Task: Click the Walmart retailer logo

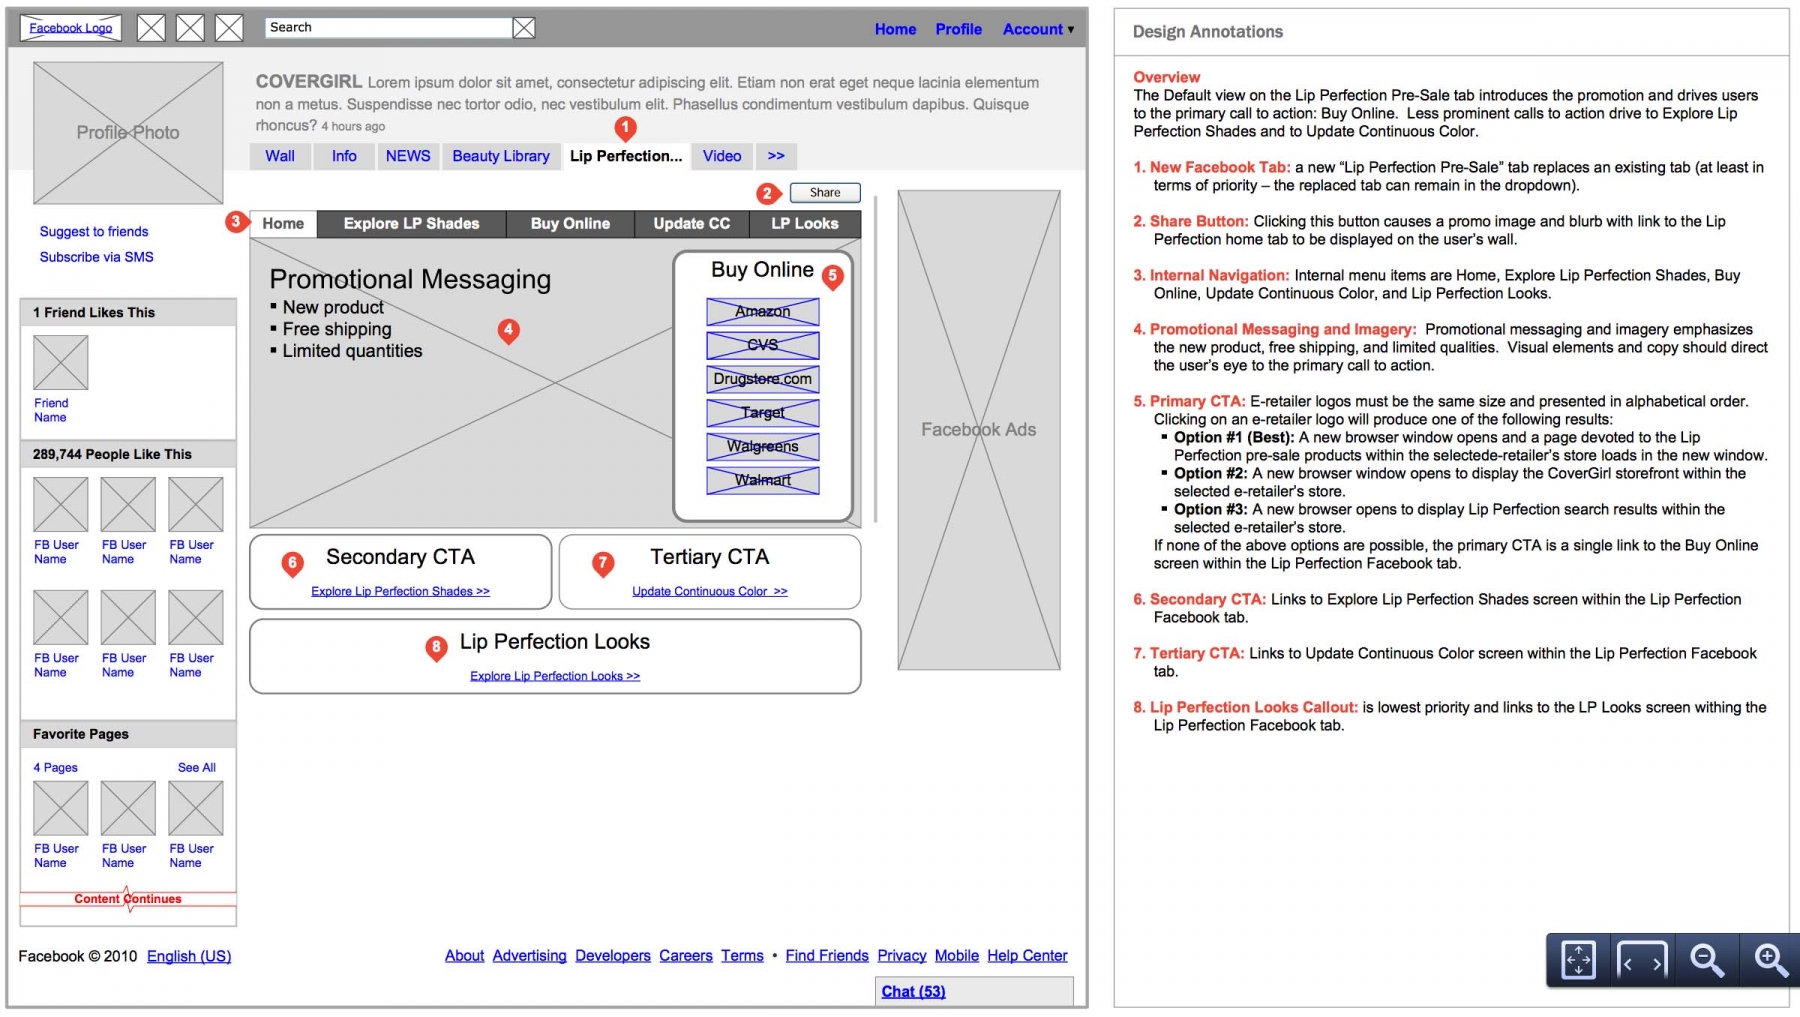Action: click(x=763, y=481)
